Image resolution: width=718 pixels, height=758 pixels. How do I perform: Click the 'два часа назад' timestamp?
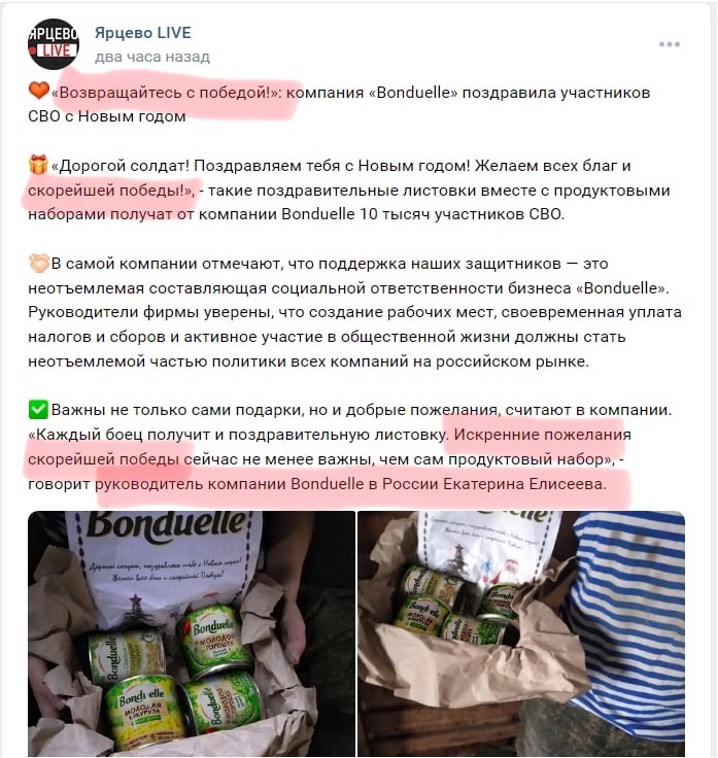(x=152, y=57)
